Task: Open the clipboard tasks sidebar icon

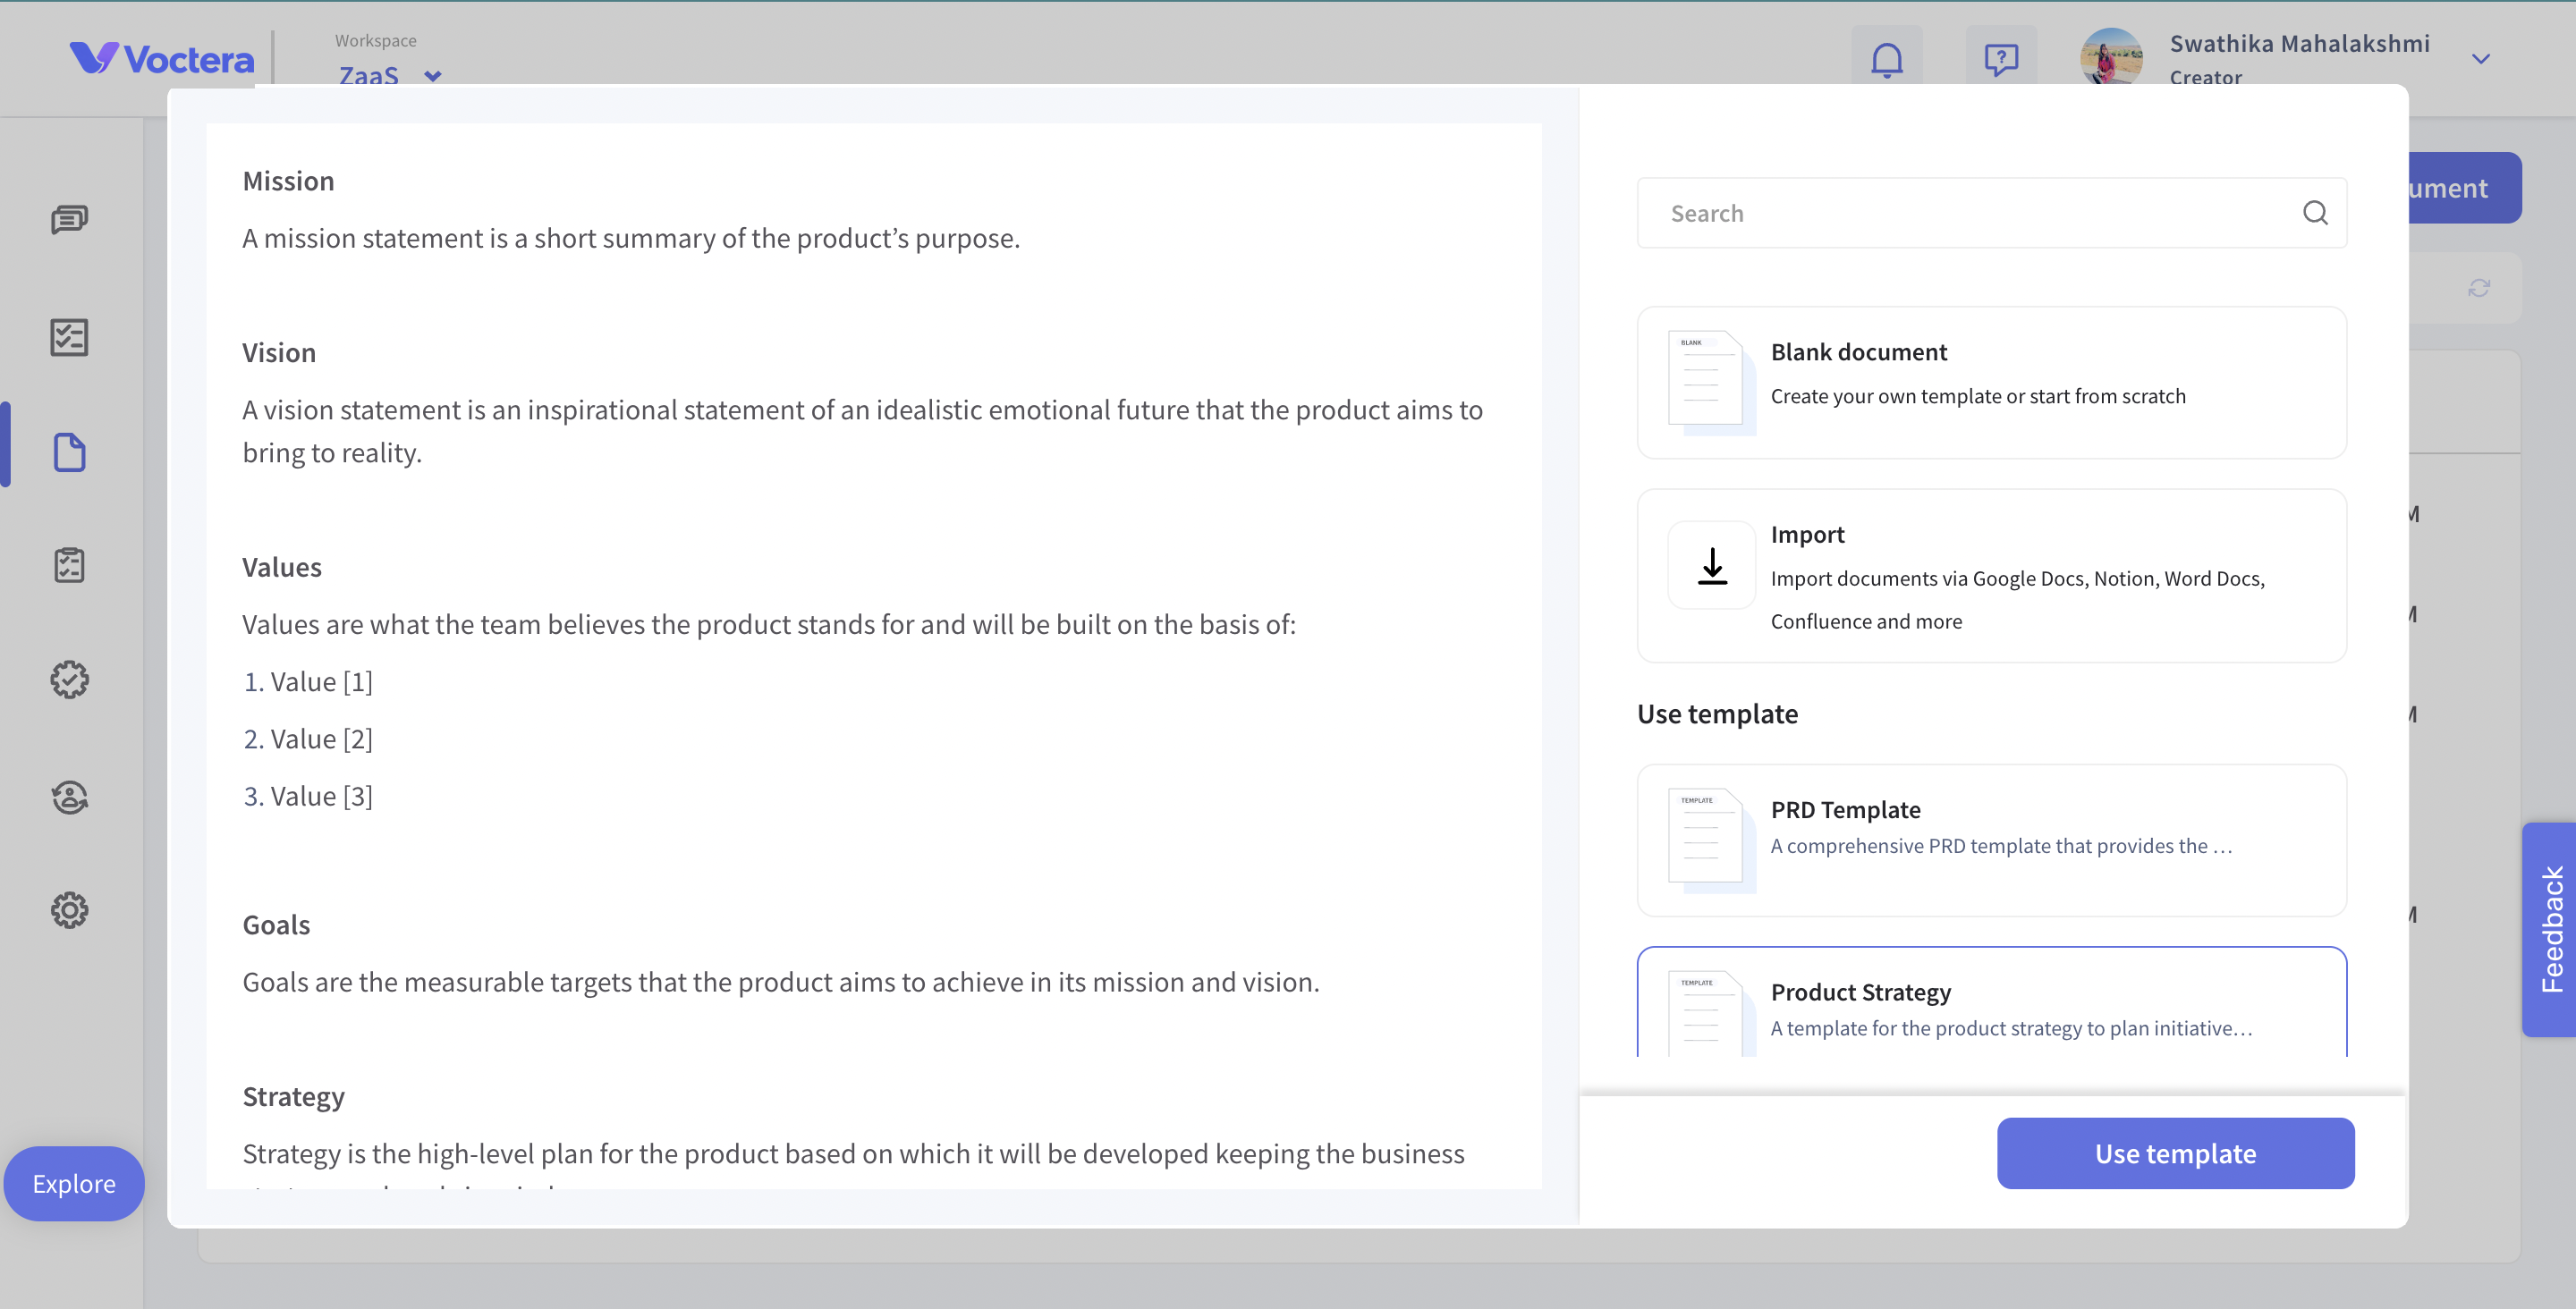Action: (x=69, y=565)
